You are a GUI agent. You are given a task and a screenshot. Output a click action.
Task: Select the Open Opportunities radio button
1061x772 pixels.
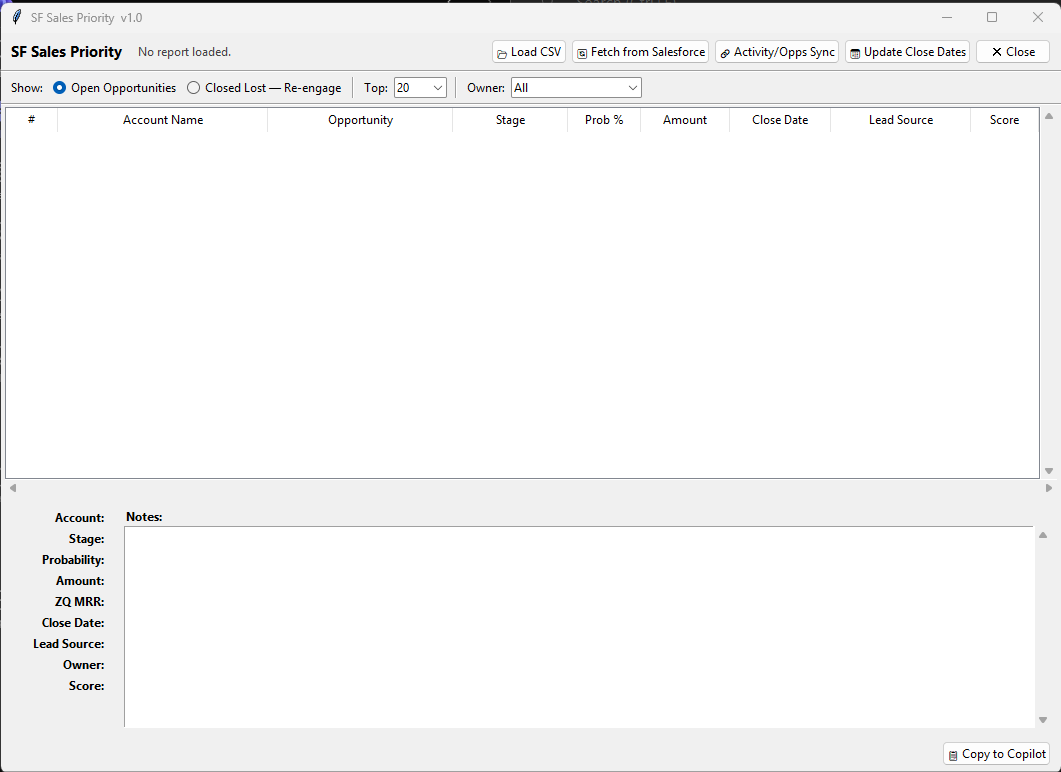[x=59, y=88]
